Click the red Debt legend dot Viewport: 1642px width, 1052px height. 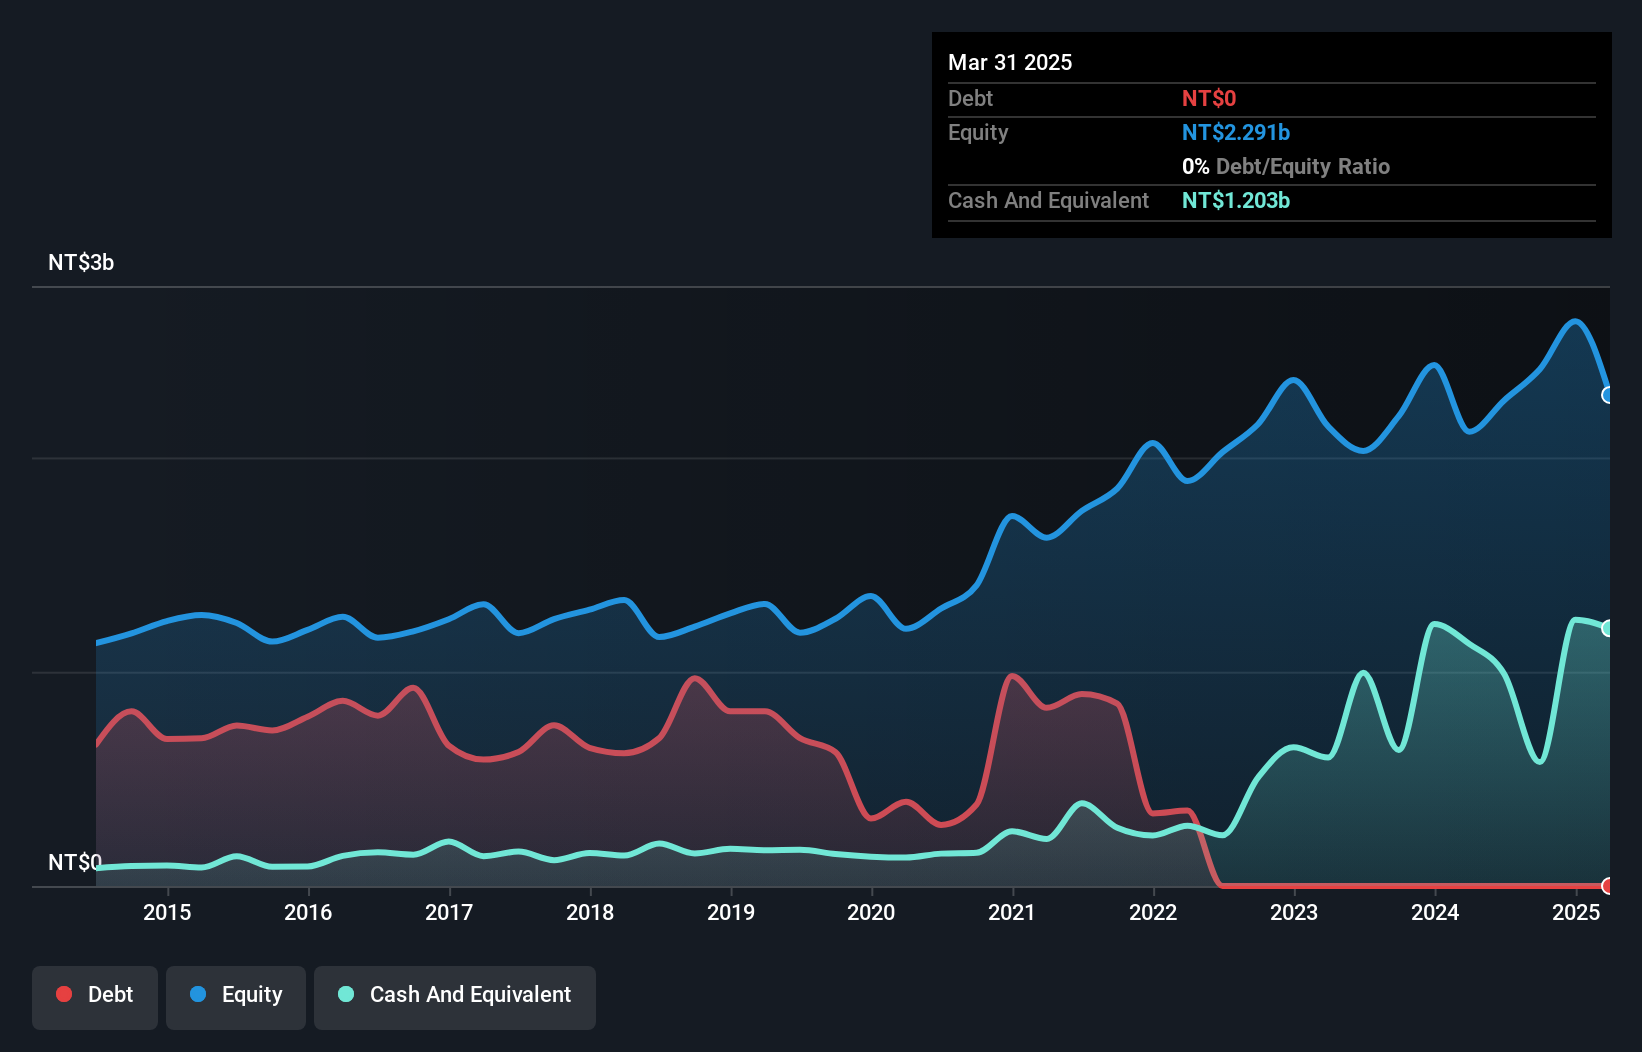64,994
